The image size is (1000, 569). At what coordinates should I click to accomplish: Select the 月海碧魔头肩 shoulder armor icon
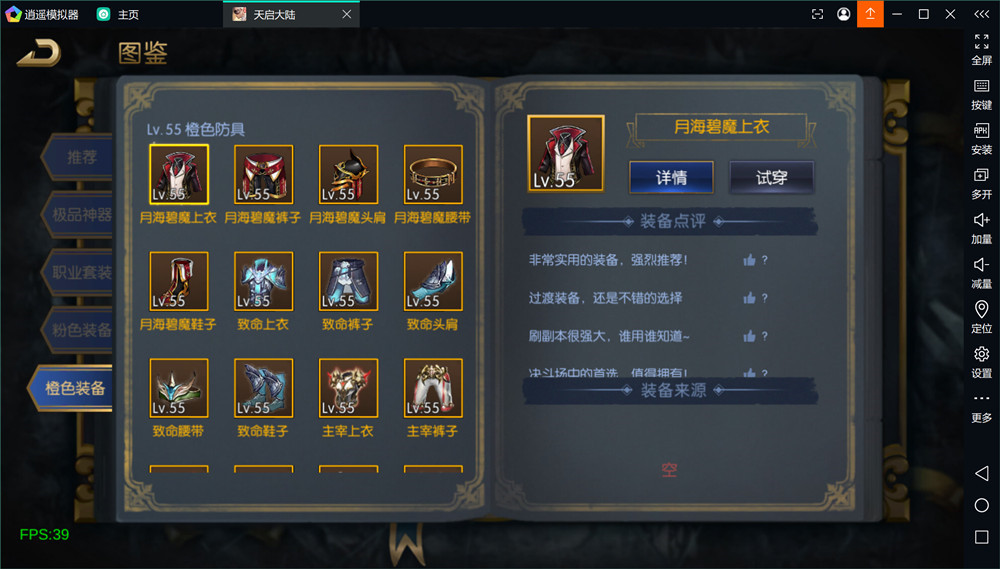pos(348,174)
